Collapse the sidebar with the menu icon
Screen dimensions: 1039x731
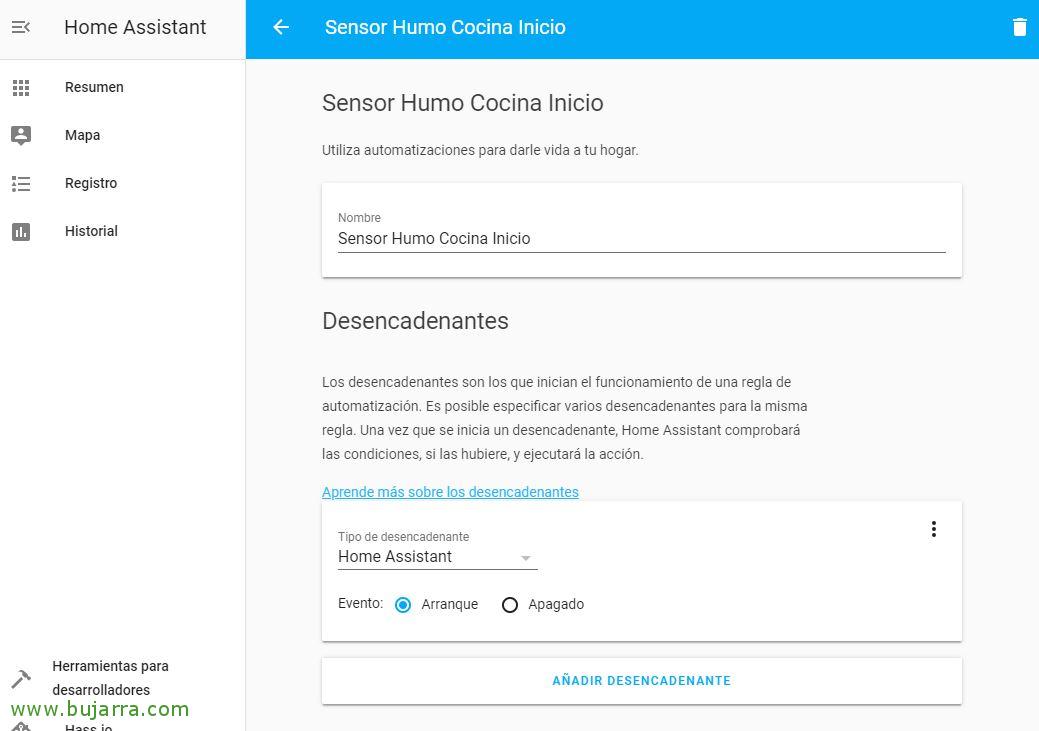tap(21, 27)
